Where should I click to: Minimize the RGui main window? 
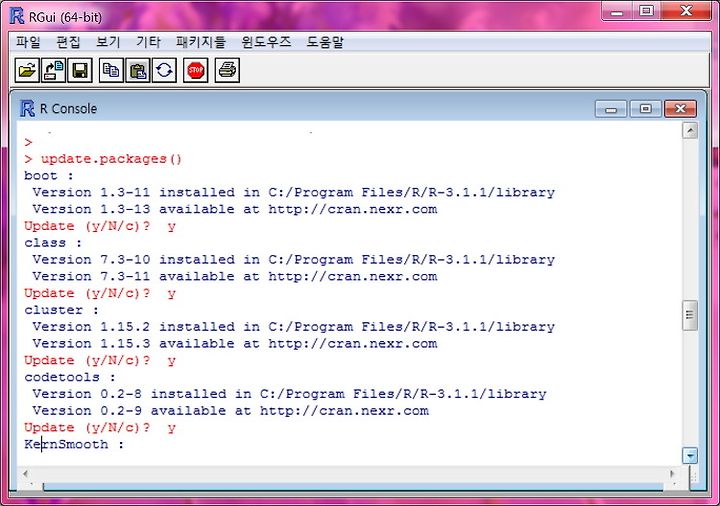tap(617, 11)
